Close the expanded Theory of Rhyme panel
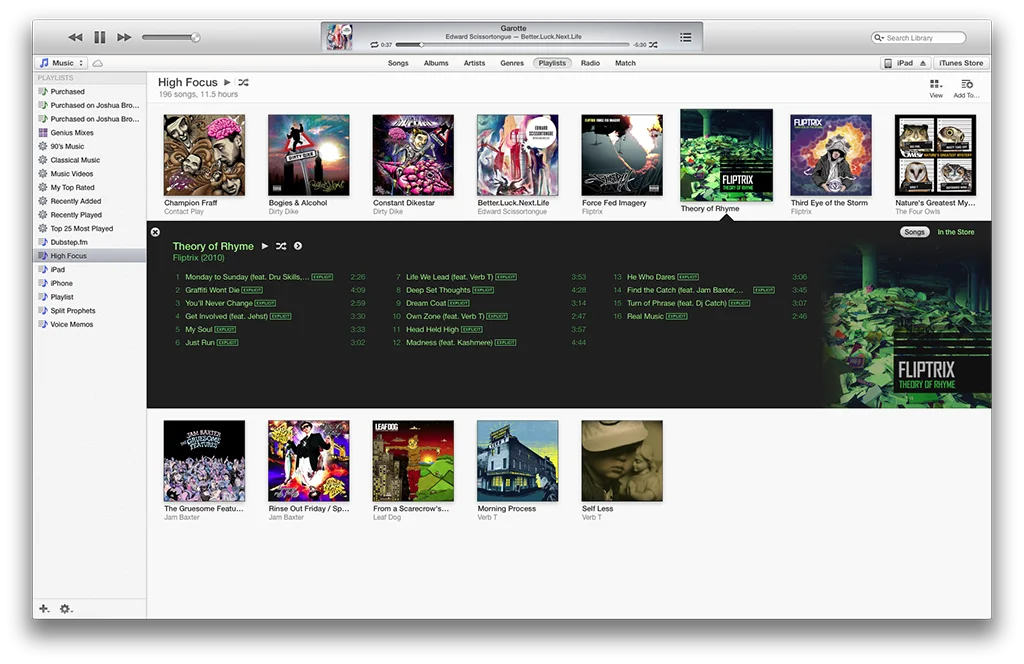1024x664 pixels. [x=155, y=232]
